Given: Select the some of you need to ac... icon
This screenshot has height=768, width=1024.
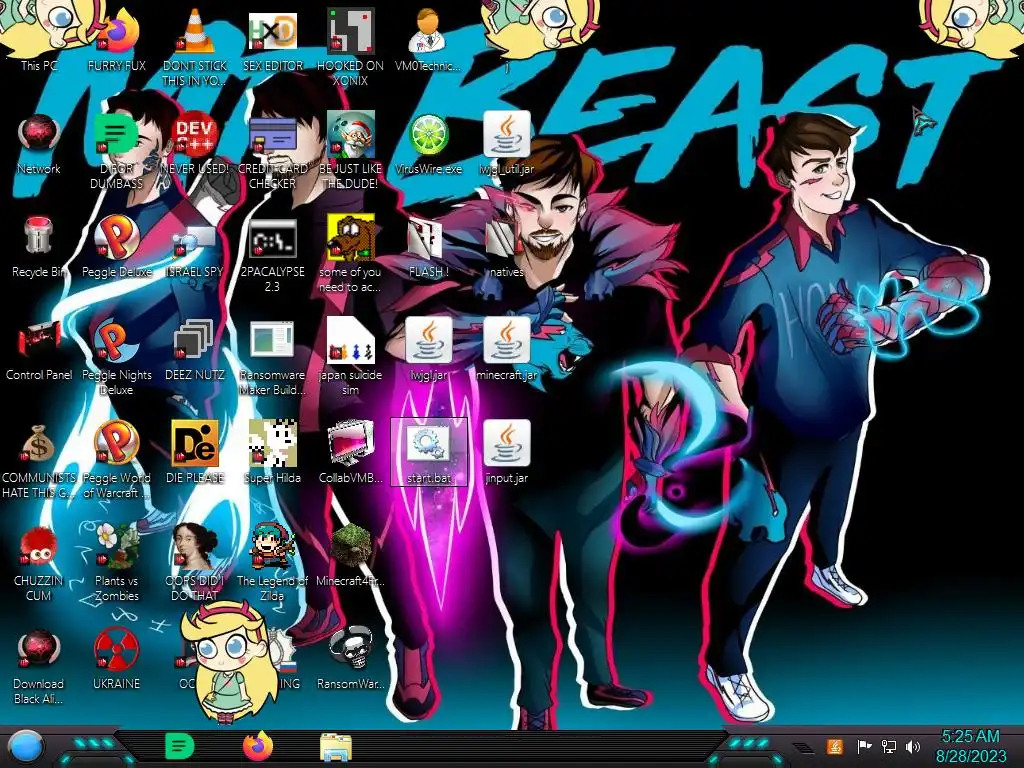Looking at the screenshot, I should tap(351, 253).
